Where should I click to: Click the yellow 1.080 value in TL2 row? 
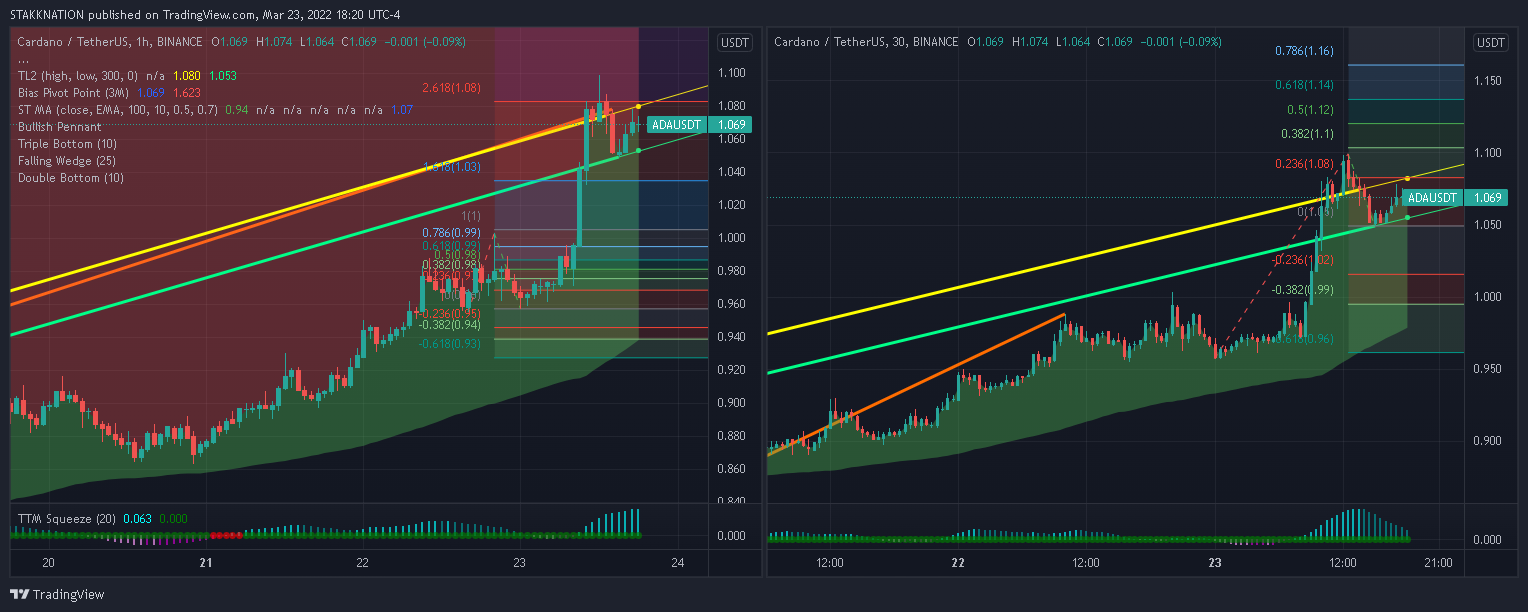(188, 76)
